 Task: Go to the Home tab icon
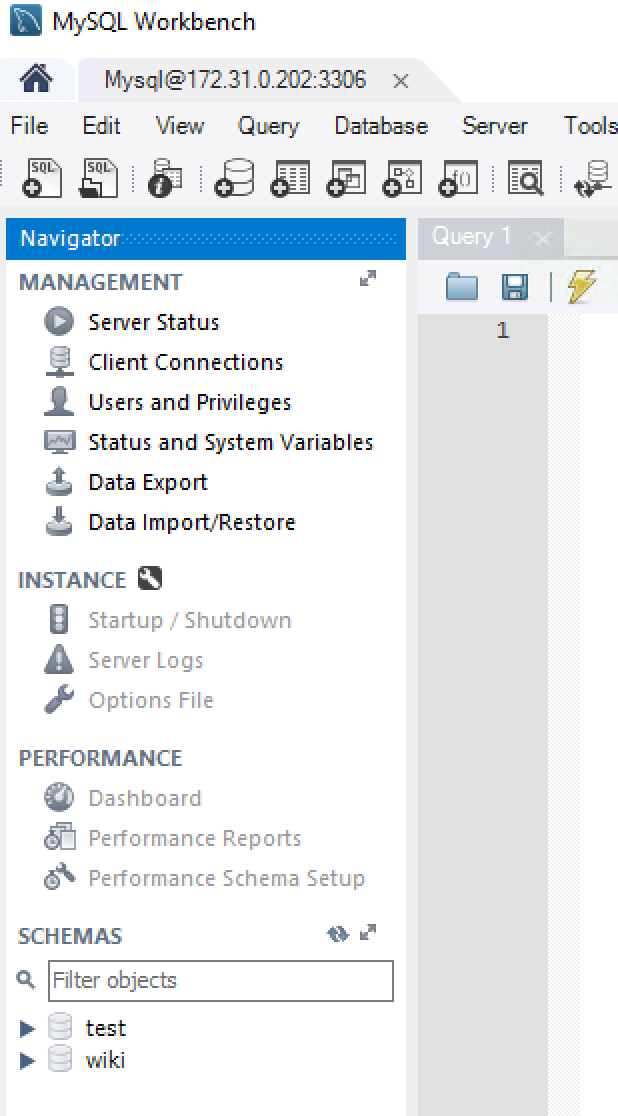tap(36, 78)
